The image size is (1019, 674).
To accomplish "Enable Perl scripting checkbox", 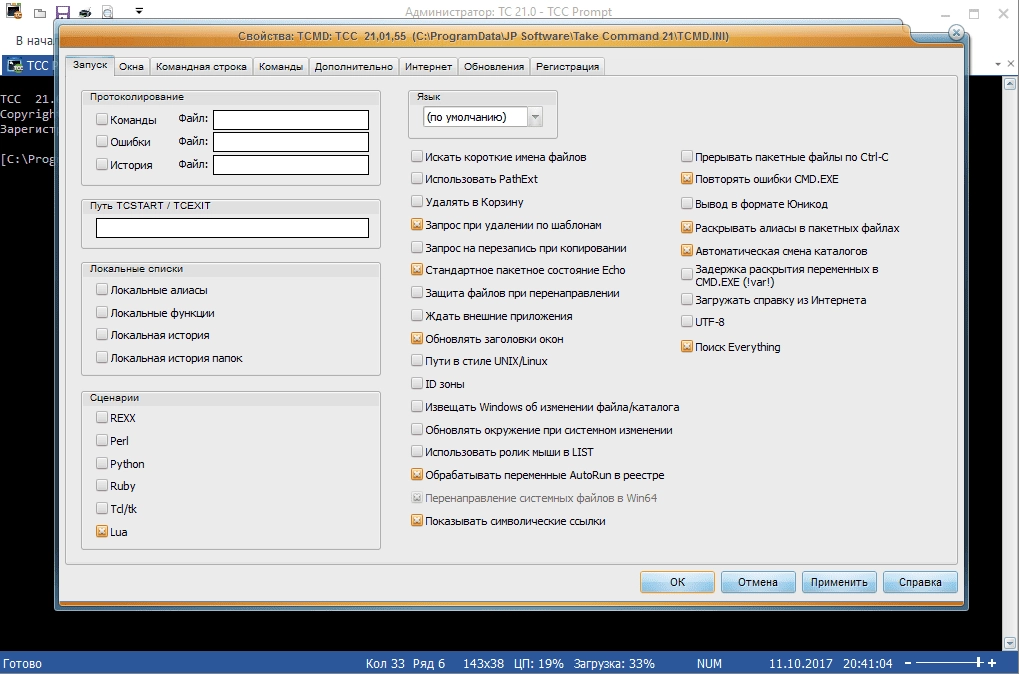I will click(x=102, y=441).
